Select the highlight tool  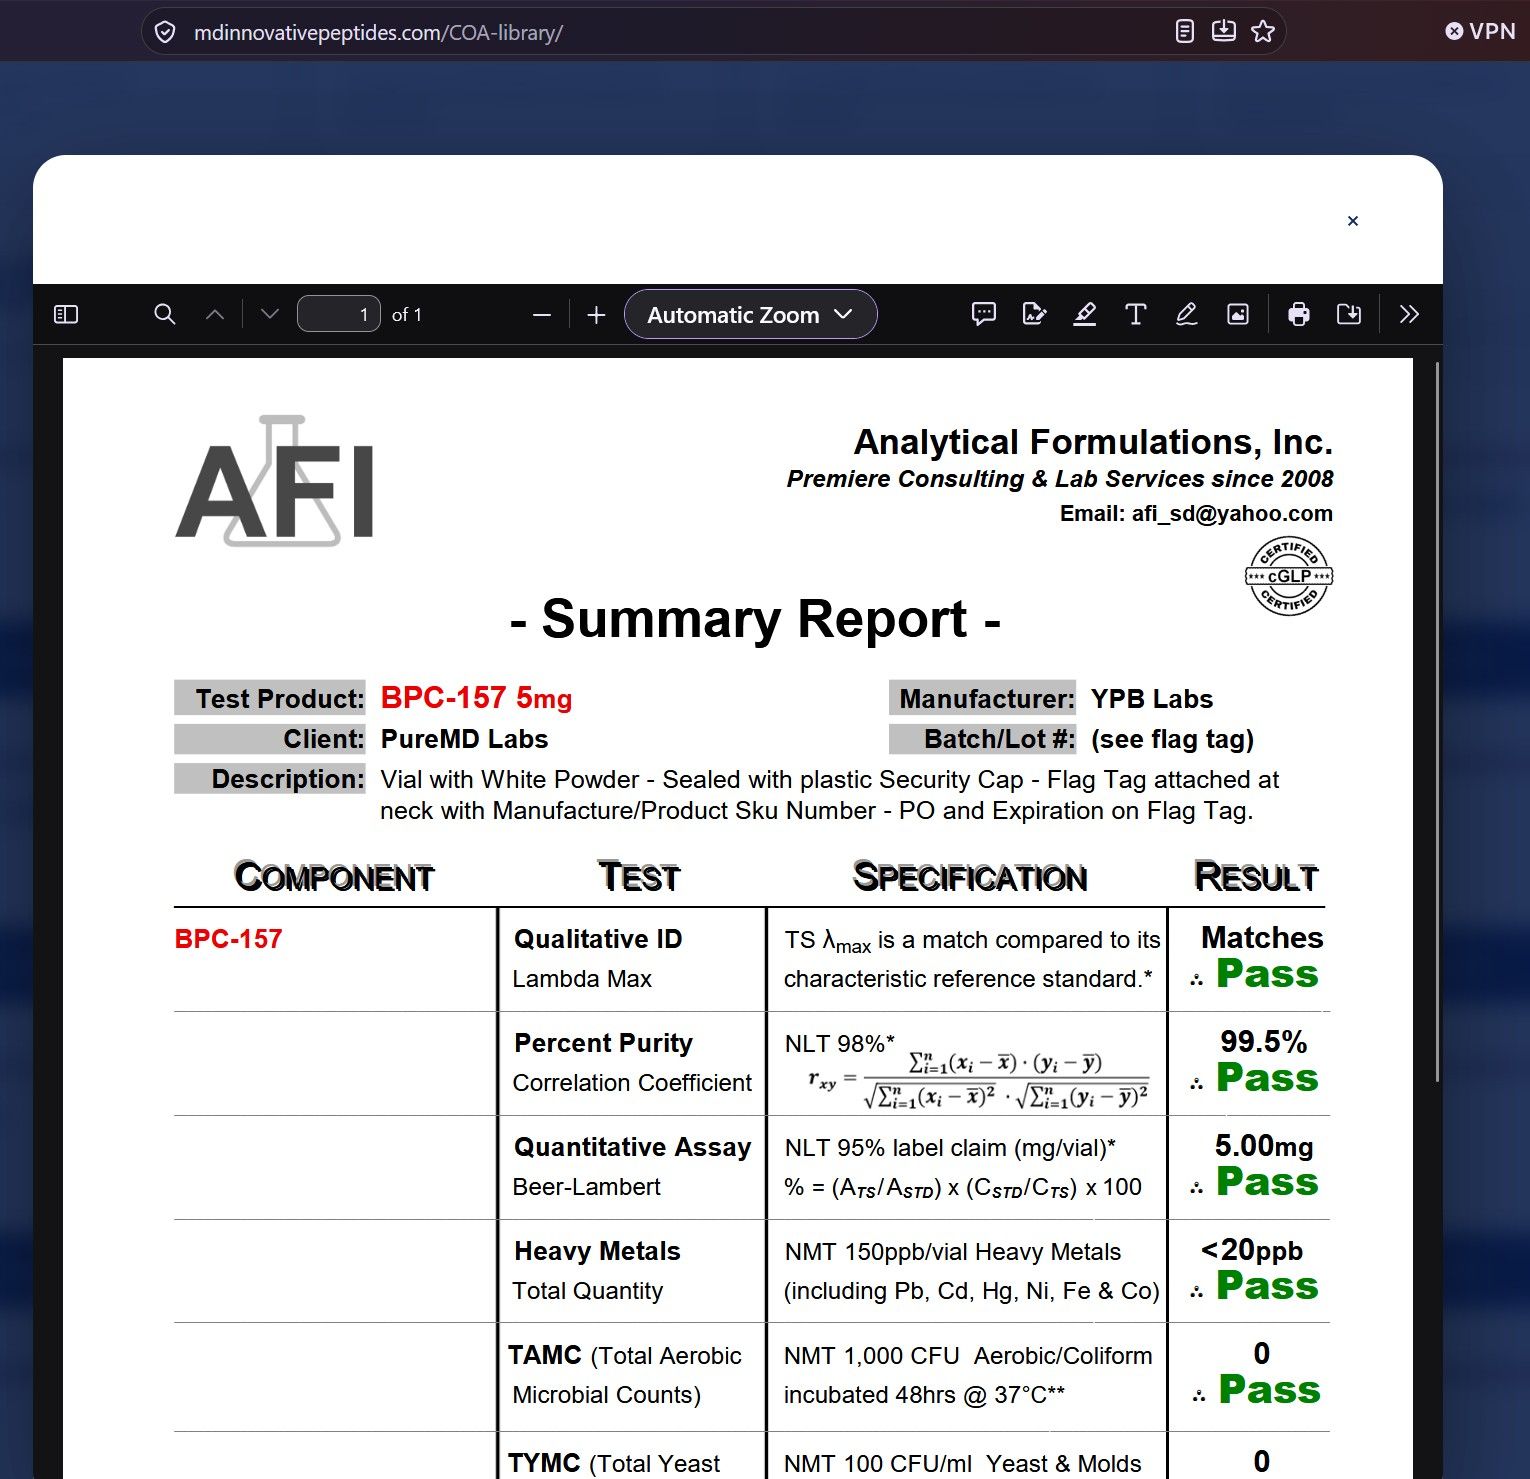coord(1085,315)
